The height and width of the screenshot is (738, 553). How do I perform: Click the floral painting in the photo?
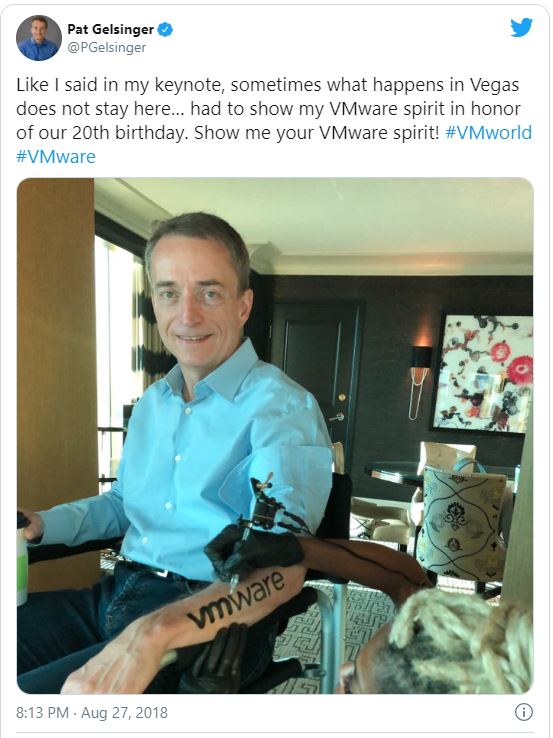click(x=483, y=373)
